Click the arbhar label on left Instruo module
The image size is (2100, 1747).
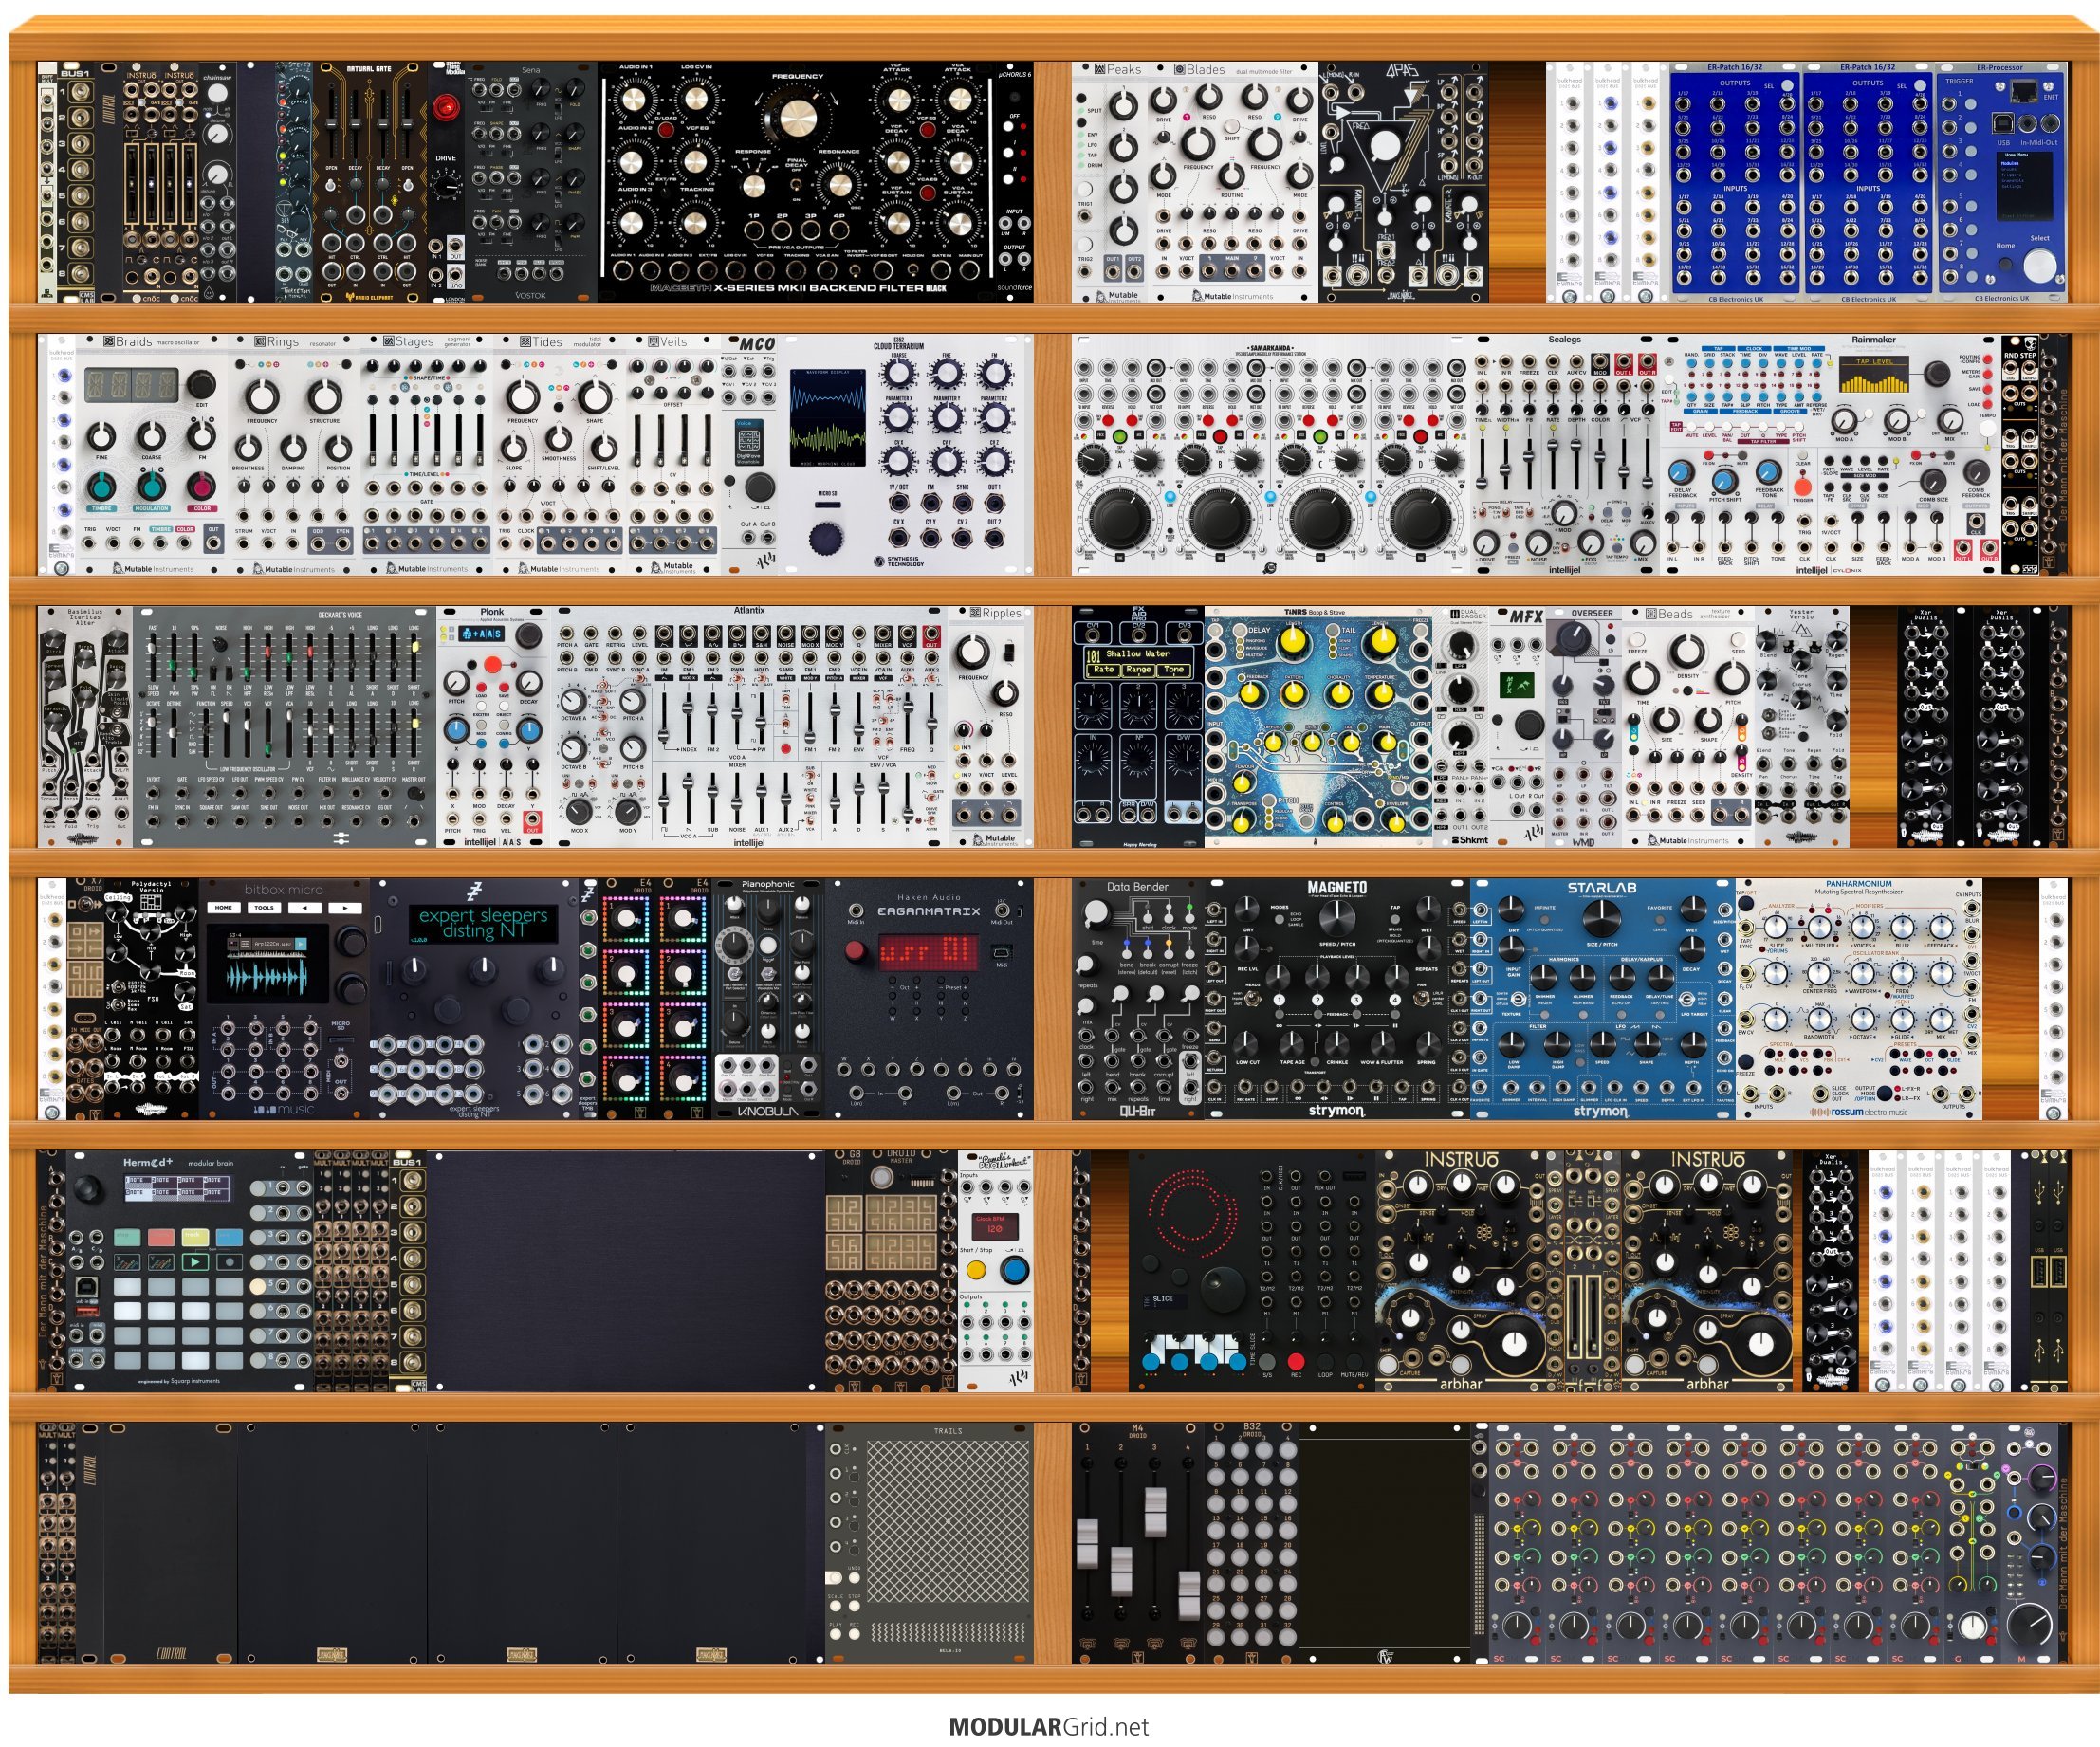(1460, 1384)
